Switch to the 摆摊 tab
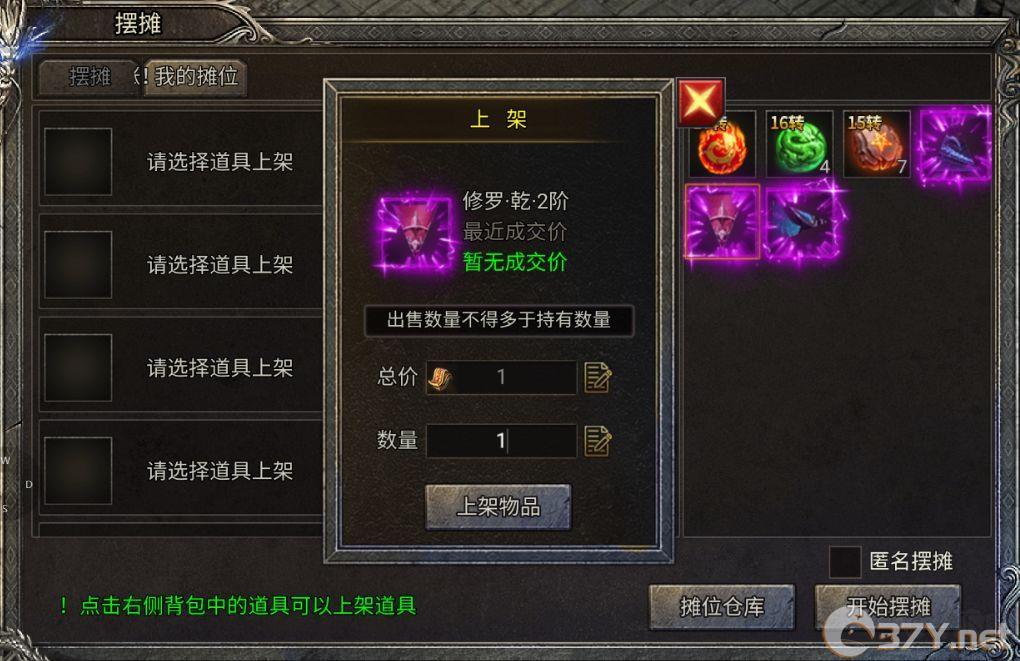Image resolution: width=1020 pixels, height=661 pixels. 90,77
